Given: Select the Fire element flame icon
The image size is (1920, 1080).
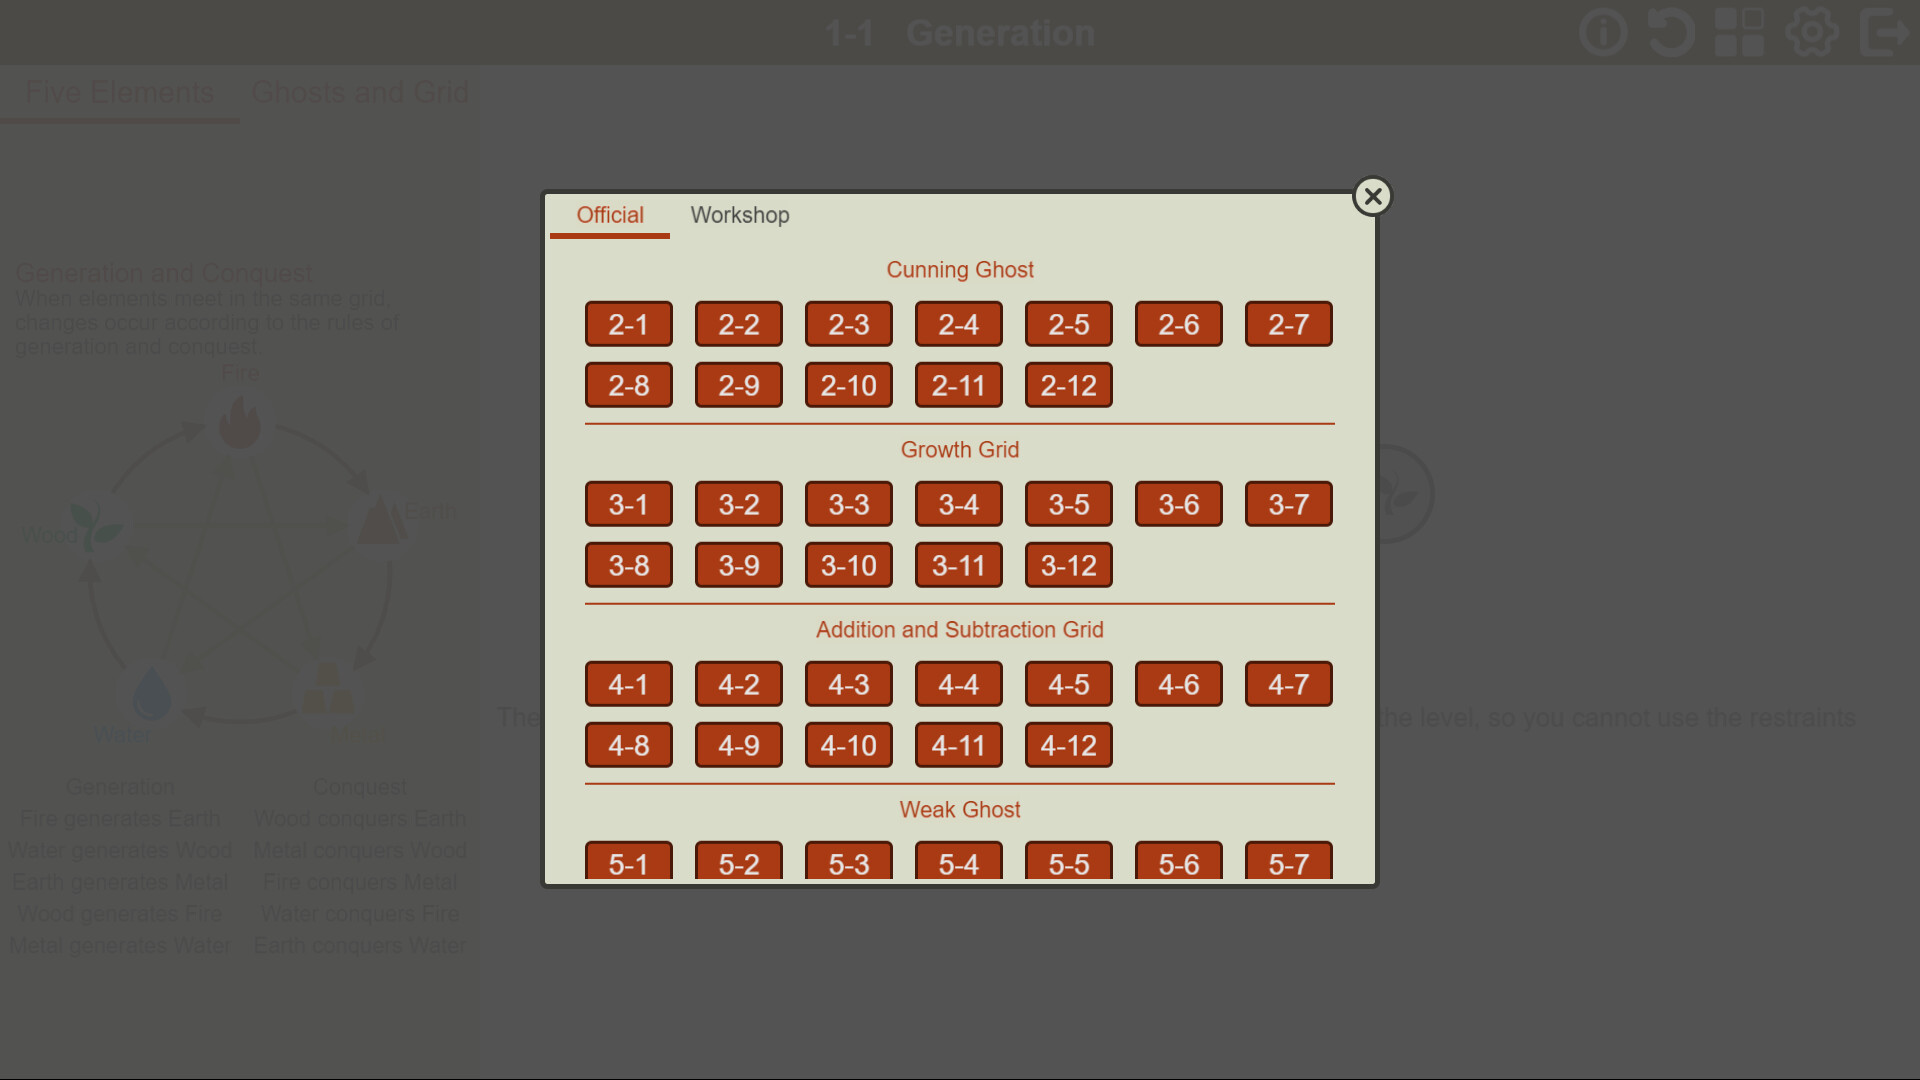Looking at the screenshot, I should 240,423.
